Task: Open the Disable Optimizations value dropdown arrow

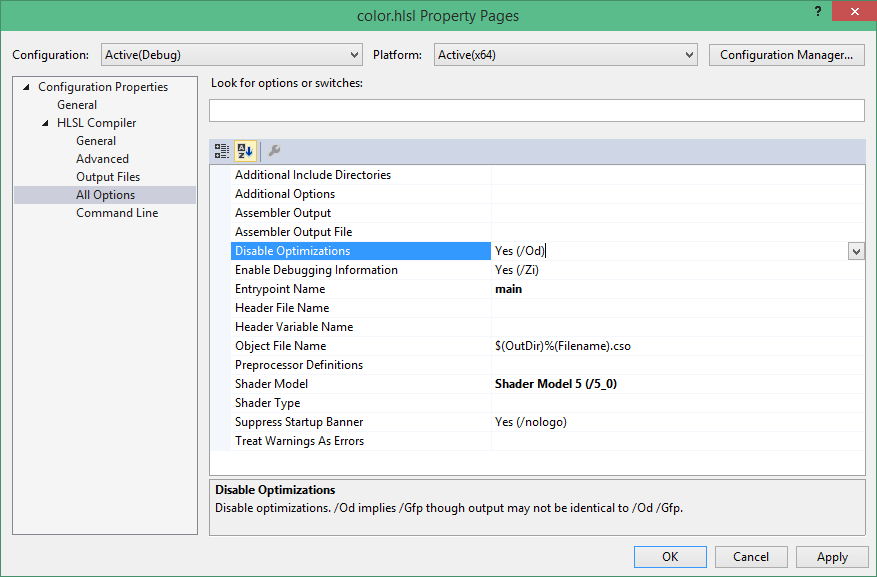Action: coord(856,252)
